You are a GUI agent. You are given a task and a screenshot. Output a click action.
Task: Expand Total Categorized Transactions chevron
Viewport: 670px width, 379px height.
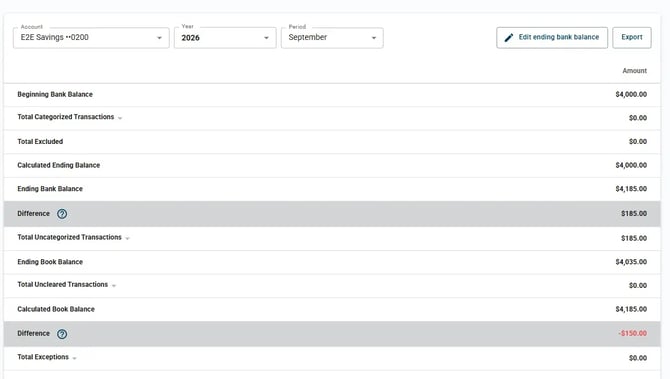120,118
